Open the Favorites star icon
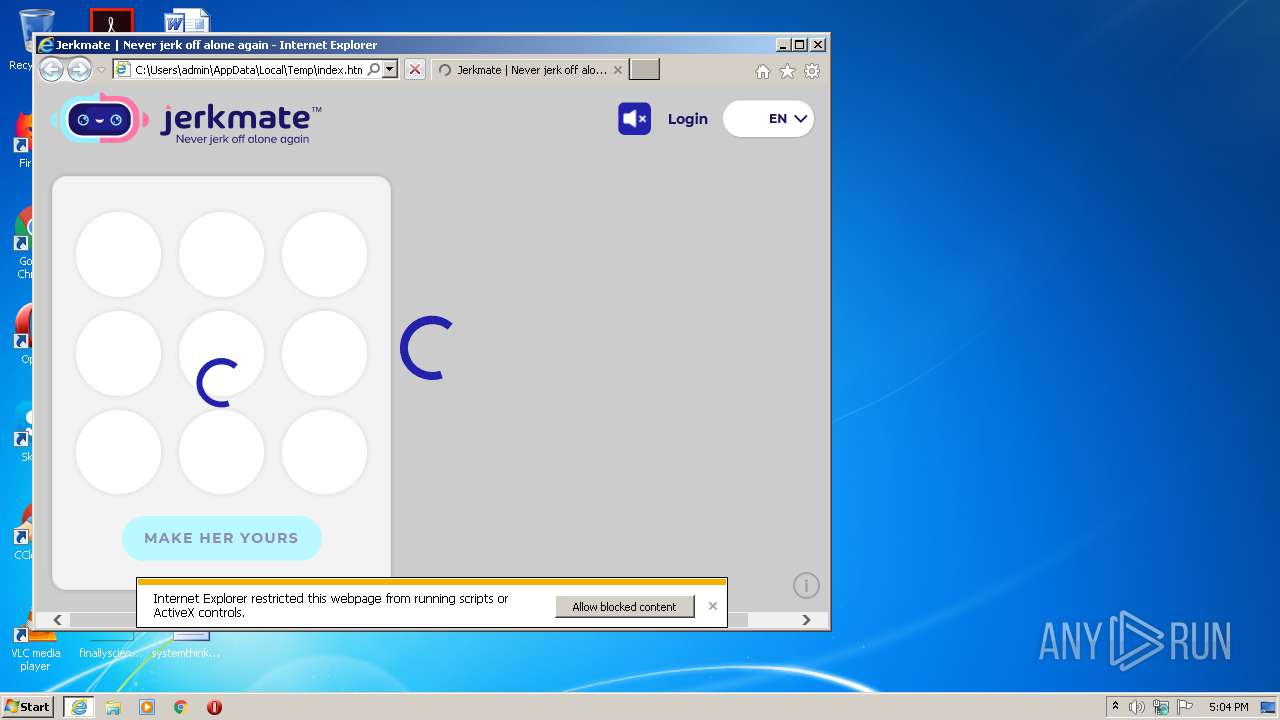 coord(787,71)
